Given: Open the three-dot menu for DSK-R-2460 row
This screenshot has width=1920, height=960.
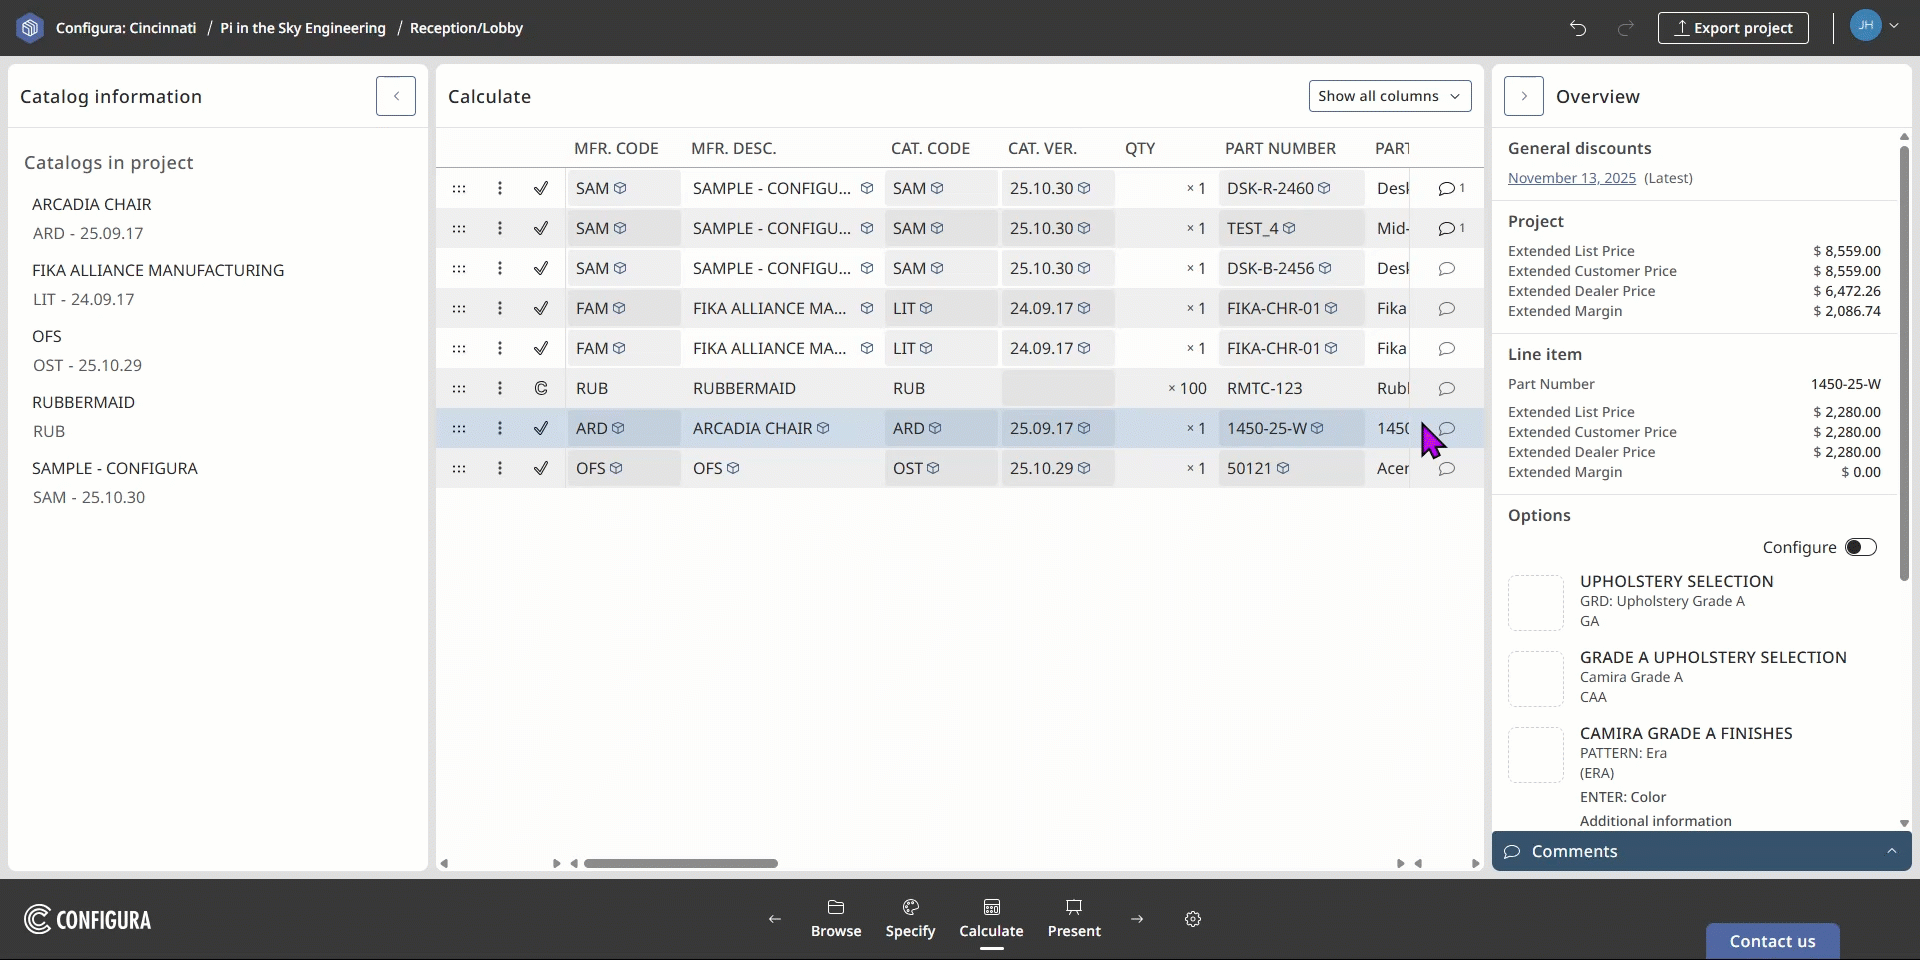Looking at the screenshot, I should [500, 188].
